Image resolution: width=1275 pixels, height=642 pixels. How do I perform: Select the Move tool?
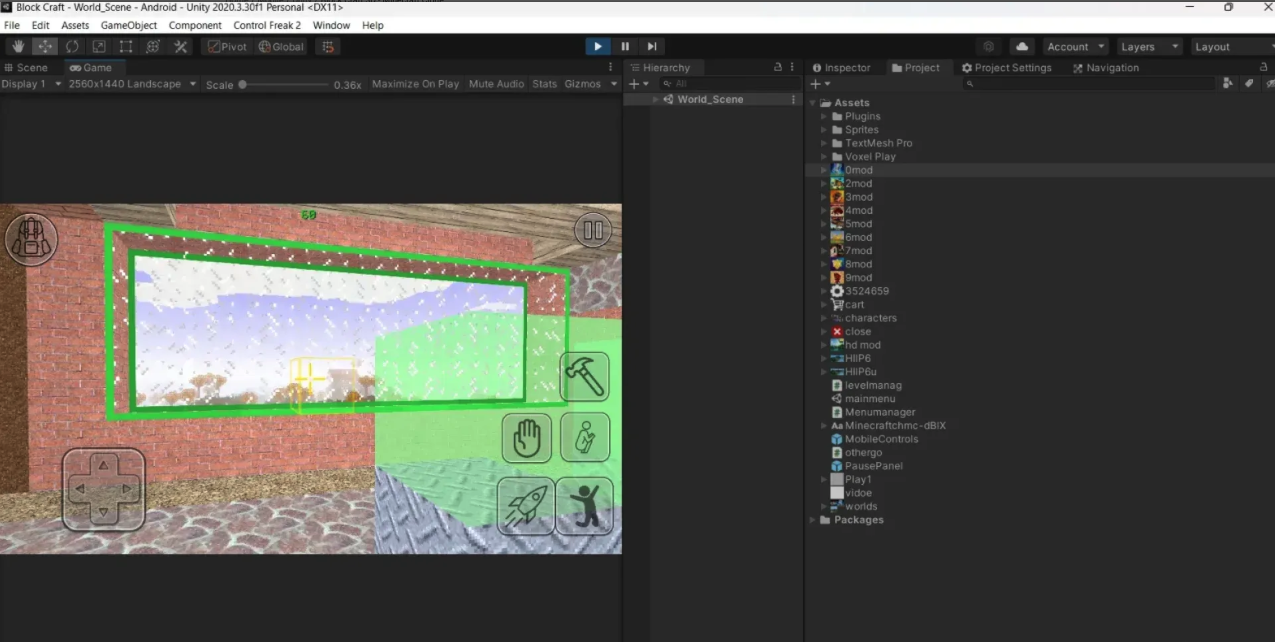[45, 46]
